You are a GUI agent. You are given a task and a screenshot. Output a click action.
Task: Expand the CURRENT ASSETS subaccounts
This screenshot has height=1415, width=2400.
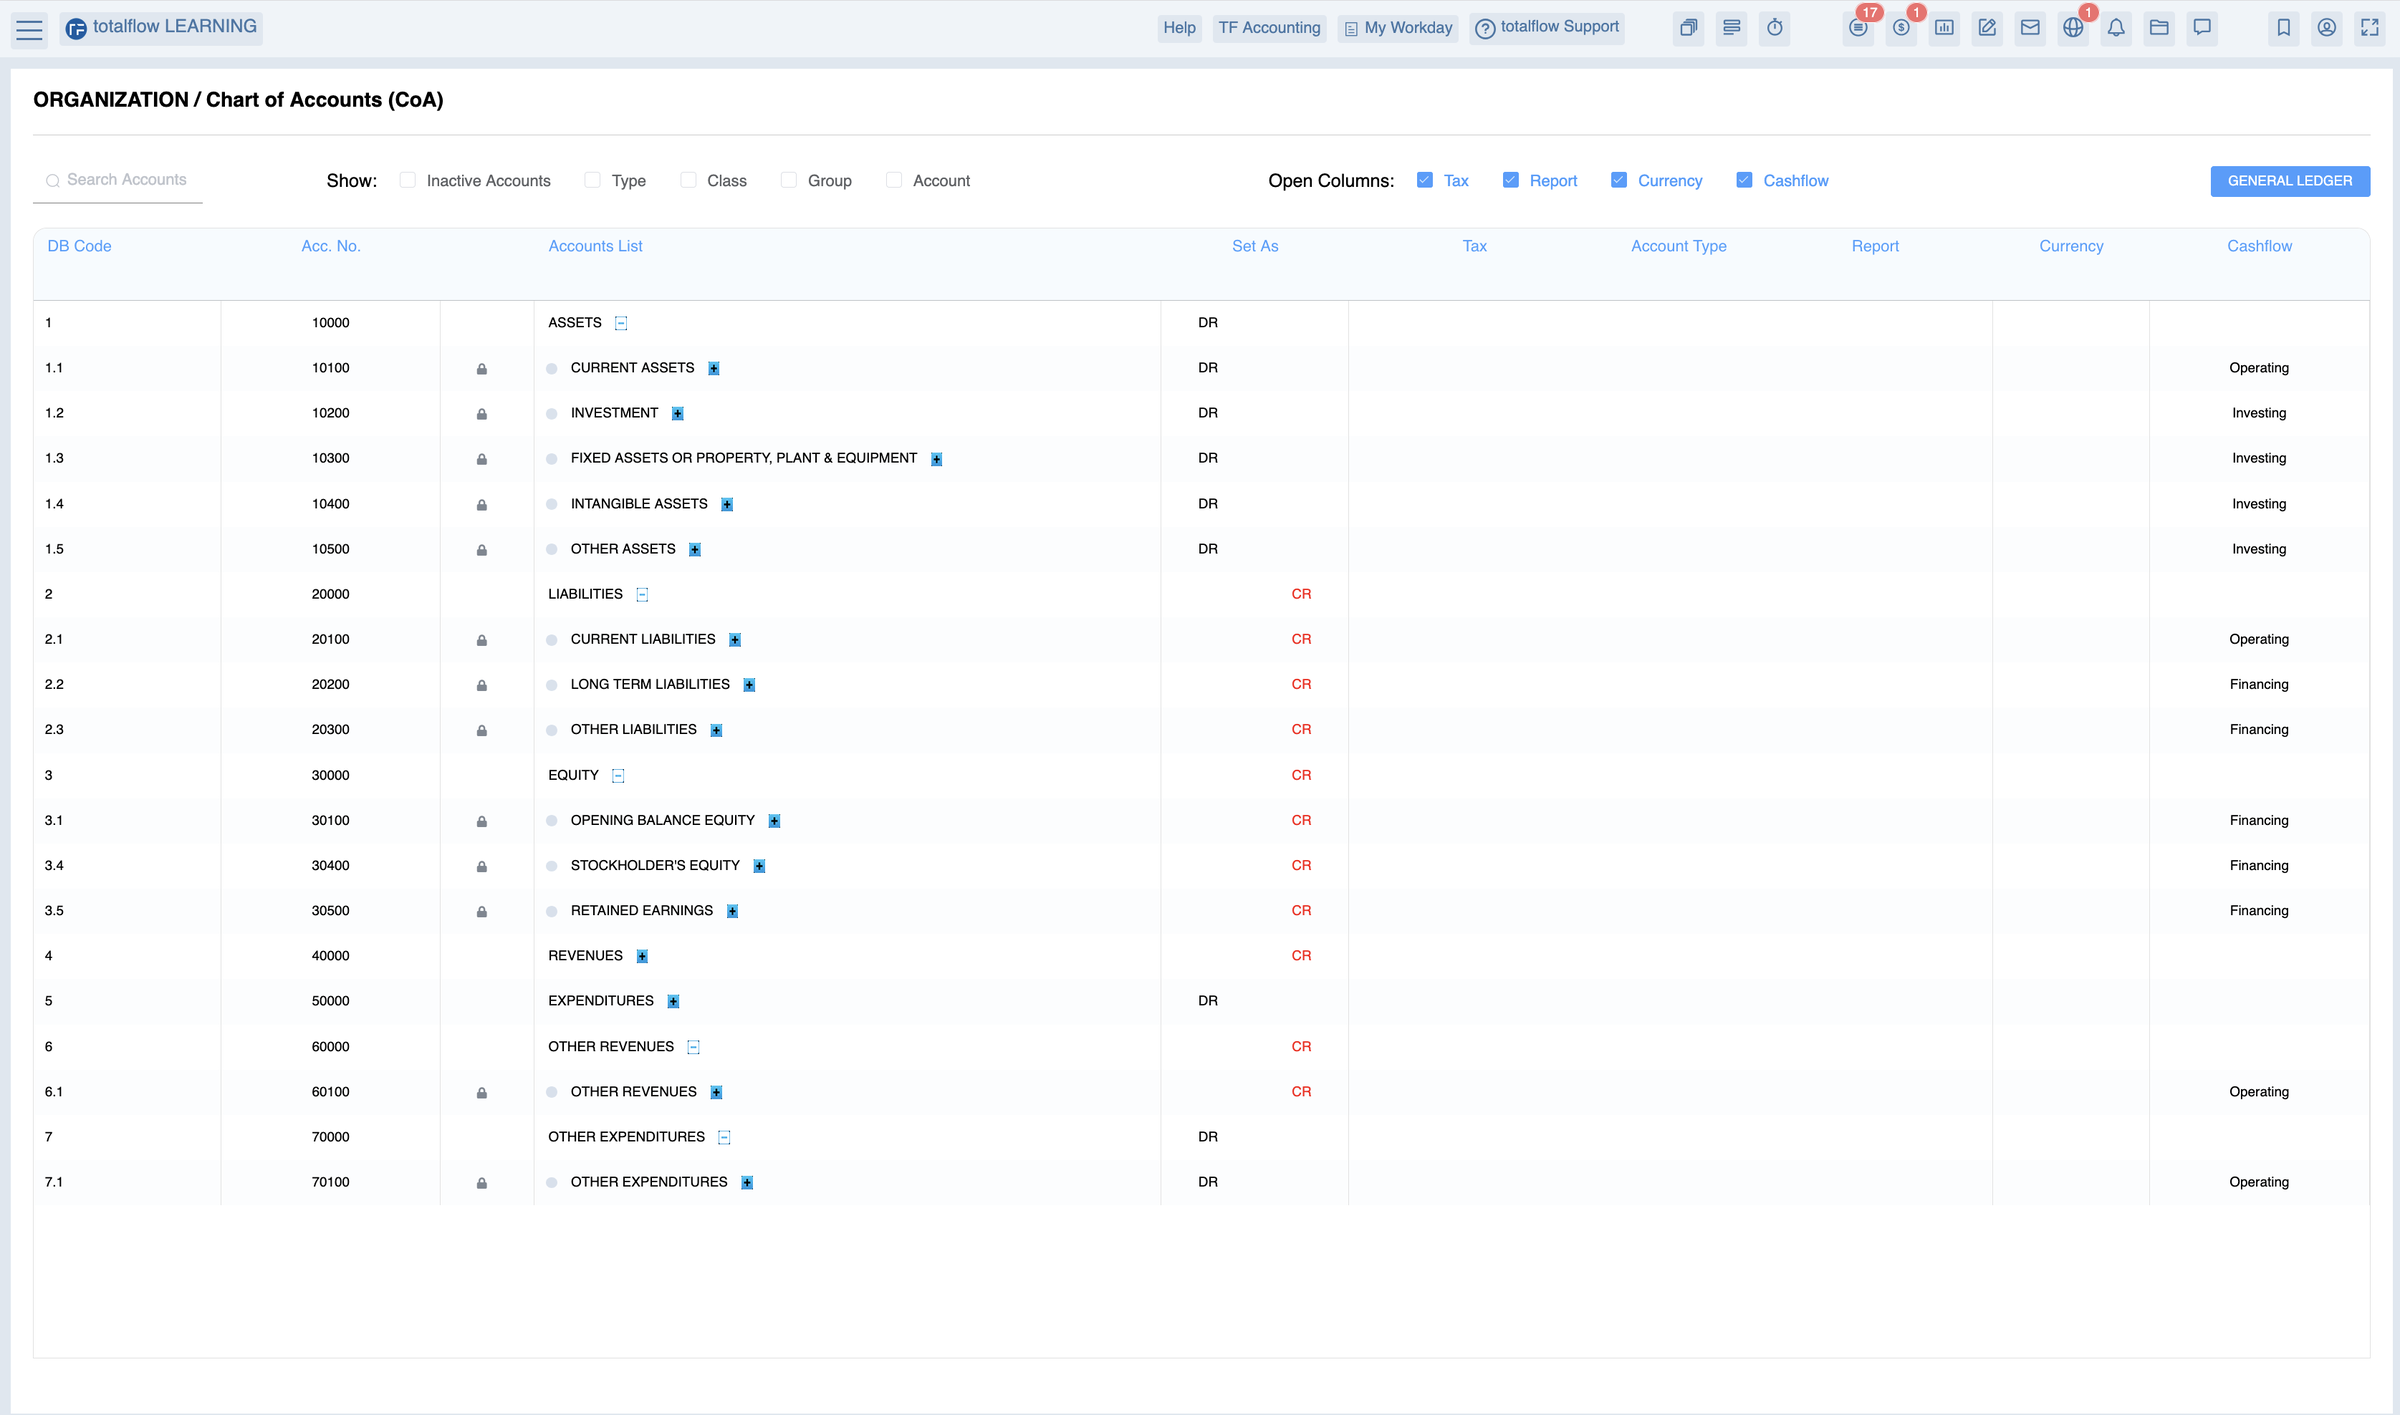(x=714, y=369)
